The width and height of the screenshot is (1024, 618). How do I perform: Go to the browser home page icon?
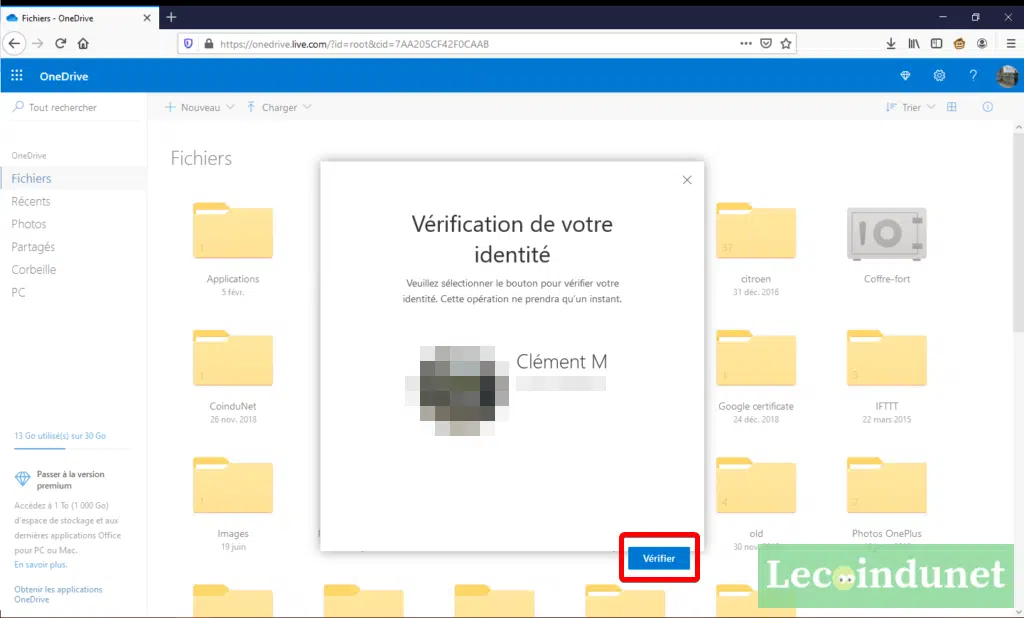(x=83, y=44)
